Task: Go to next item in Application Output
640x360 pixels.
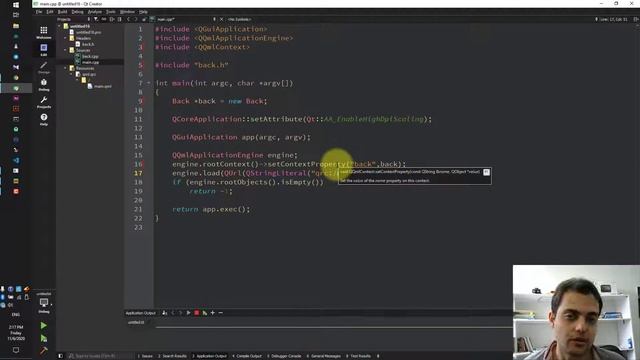Action: click(180, 313)
